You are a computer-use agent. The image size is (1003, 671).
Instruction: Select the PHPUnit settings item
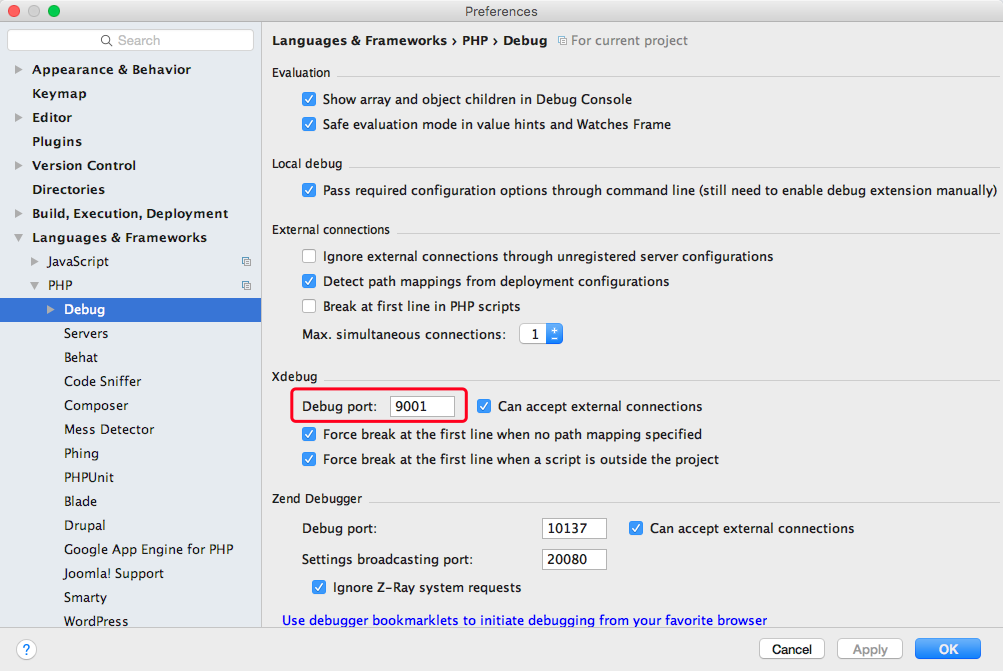[89, 477]
